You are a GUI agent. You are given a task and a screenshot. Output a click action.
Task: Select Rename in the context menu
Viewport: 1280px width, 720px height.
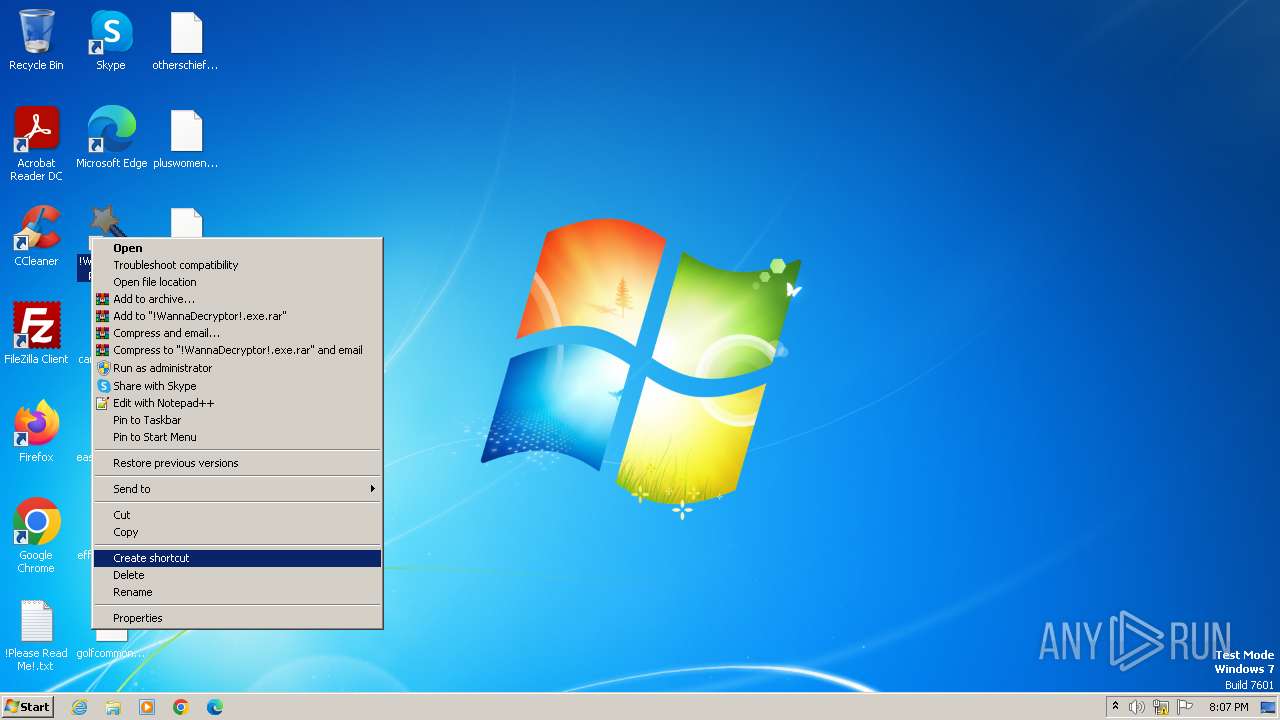tap(237, 592)
